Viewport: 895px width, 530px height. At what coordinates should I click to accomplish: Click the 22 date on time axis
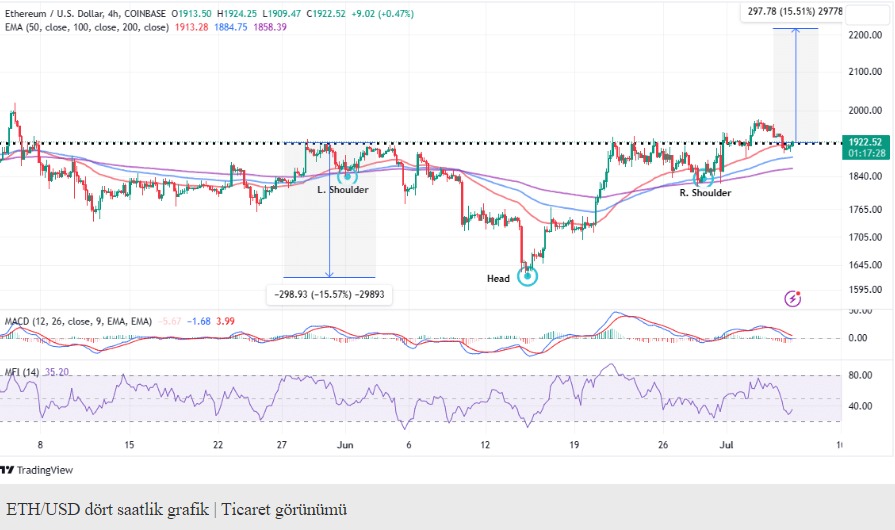[x=218, y=445]
